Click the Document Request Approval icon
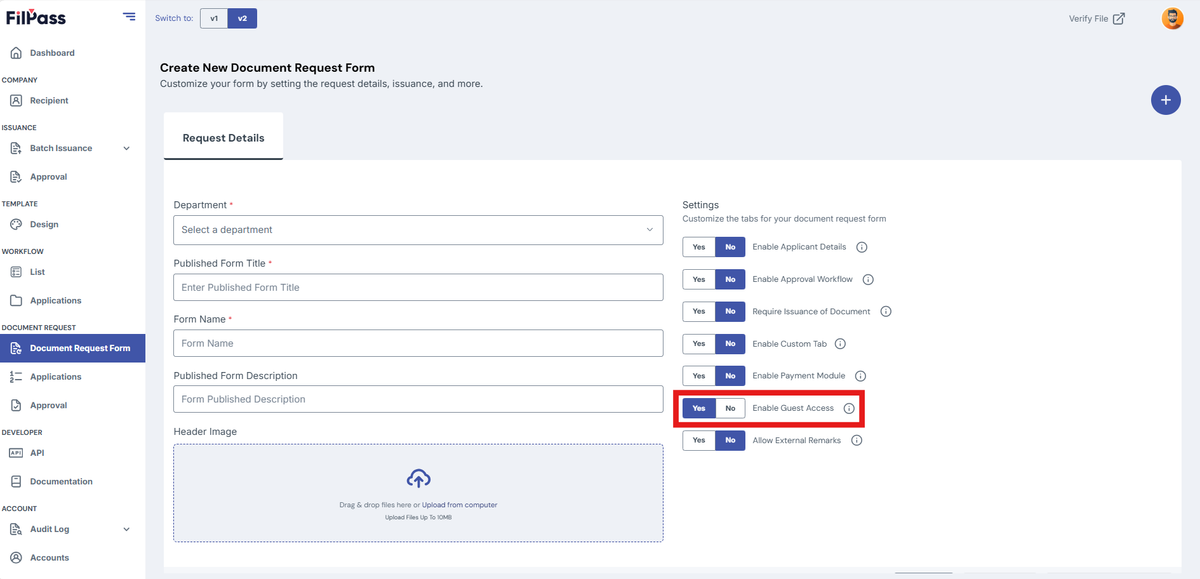Image resolution: width=1200 pixels, height=579 pixels. (16, 405)
